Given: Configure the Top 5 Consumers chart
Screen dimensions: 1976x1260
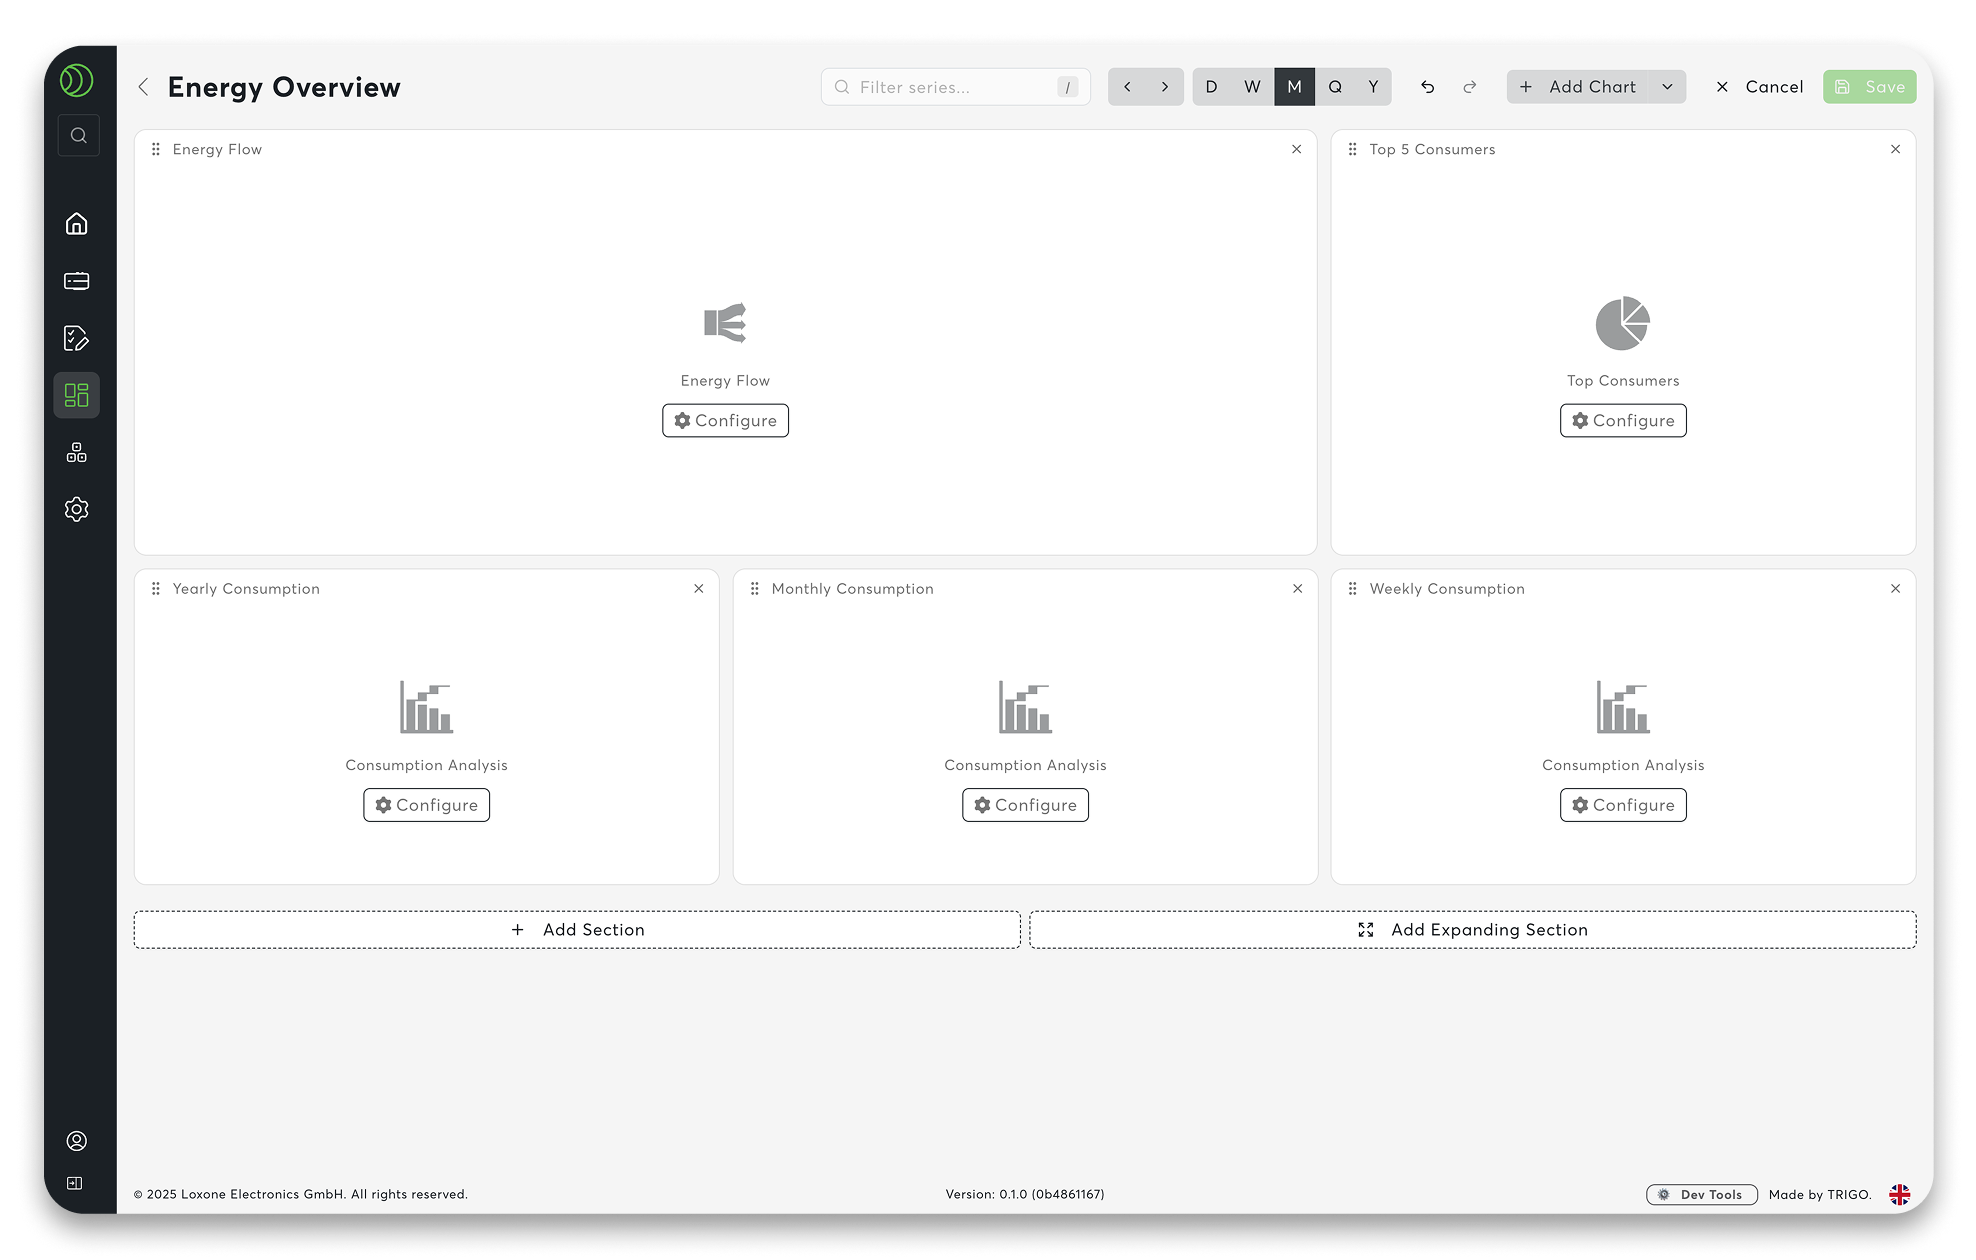Looking at the screenshot, I should click(x=1622, y=420).
